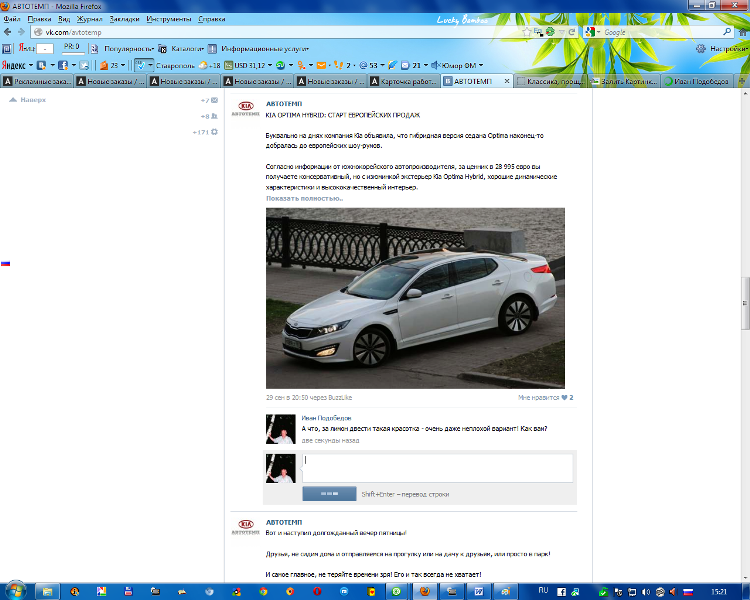Image resolution: width=750 pixels, height=600 pixels.
Task: Switch to the Иван Подобедов tab
Action: click(x=697, y=81)
